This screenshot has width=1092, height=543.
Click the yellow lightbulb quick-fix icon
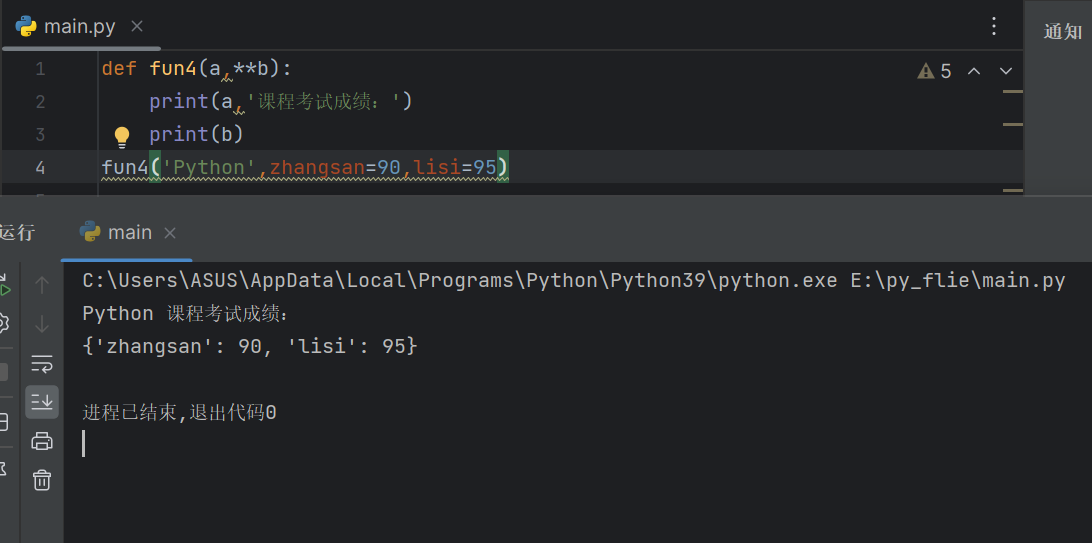[122, 136]
